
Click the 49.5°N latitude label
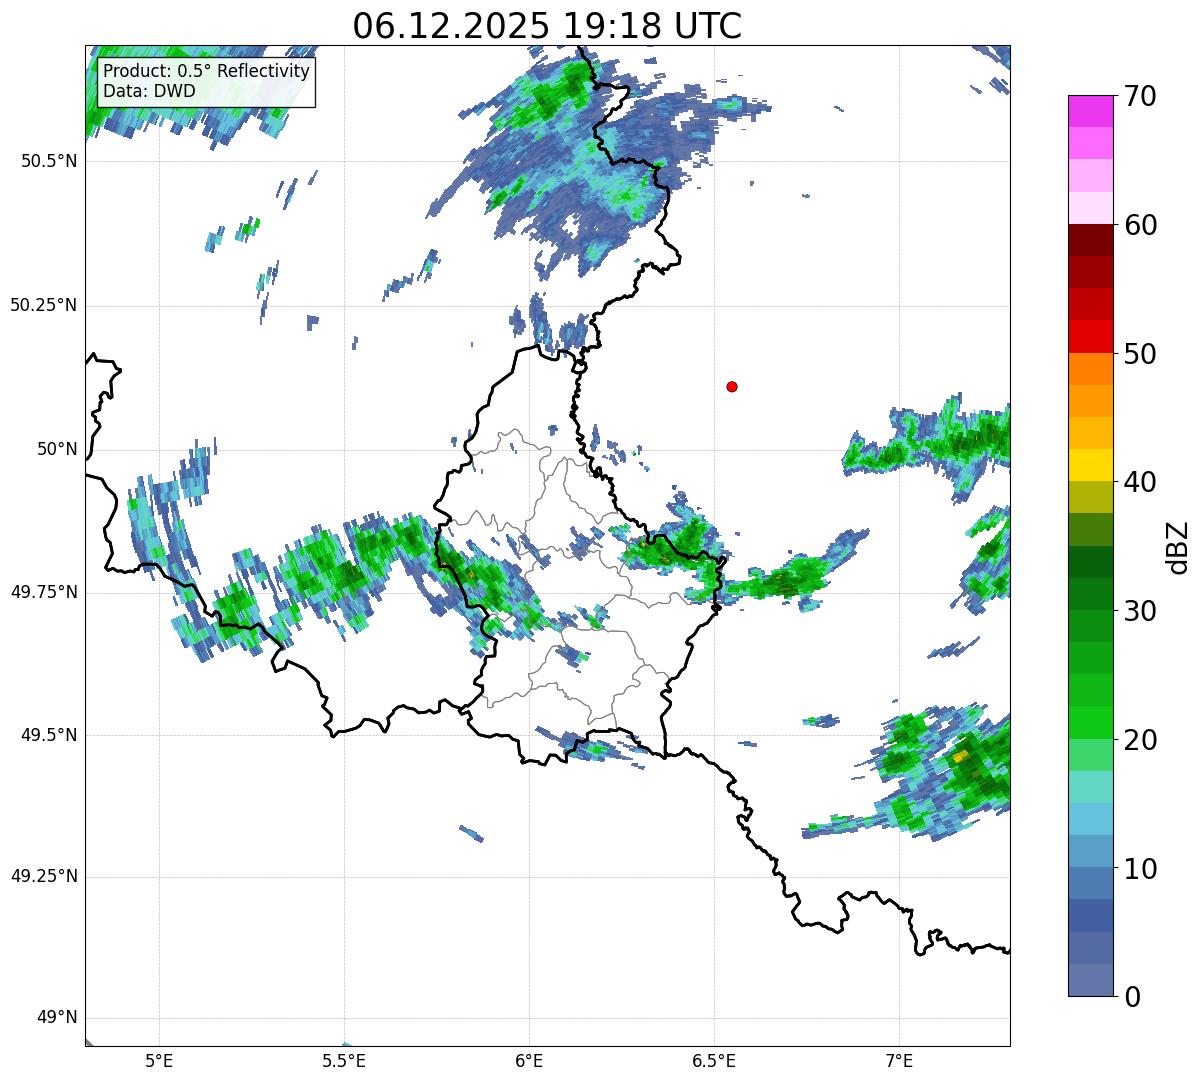(49, 735)
